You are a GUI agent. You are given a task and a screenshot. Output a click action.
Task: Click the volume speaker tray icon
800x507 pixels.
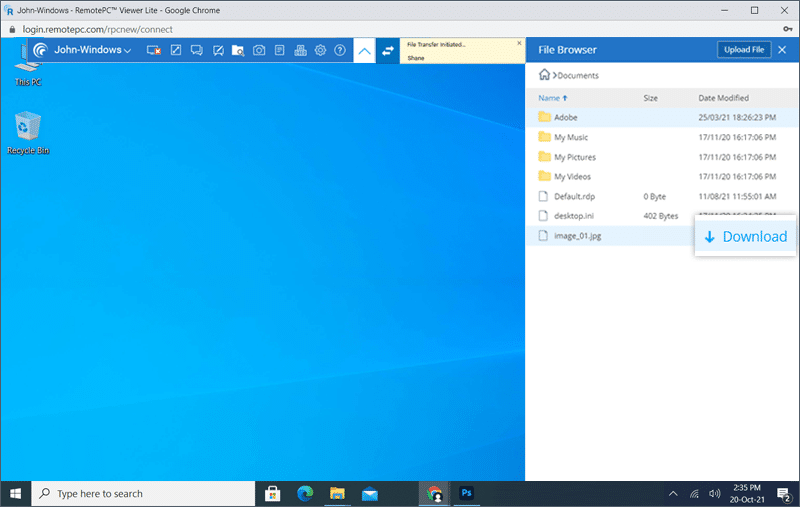[714, 494]
